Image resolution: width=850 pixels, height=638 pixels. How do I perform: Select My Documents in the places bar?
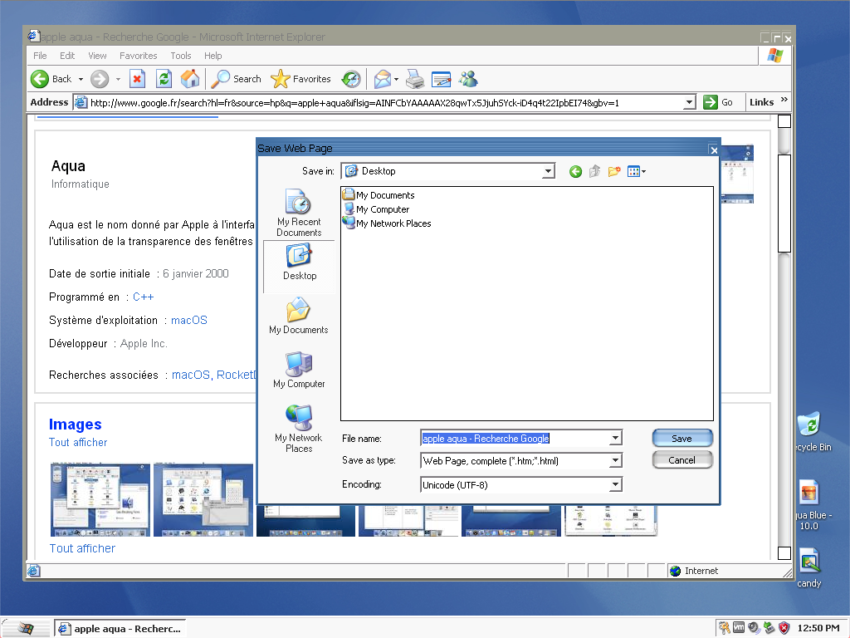coord(299,315)
